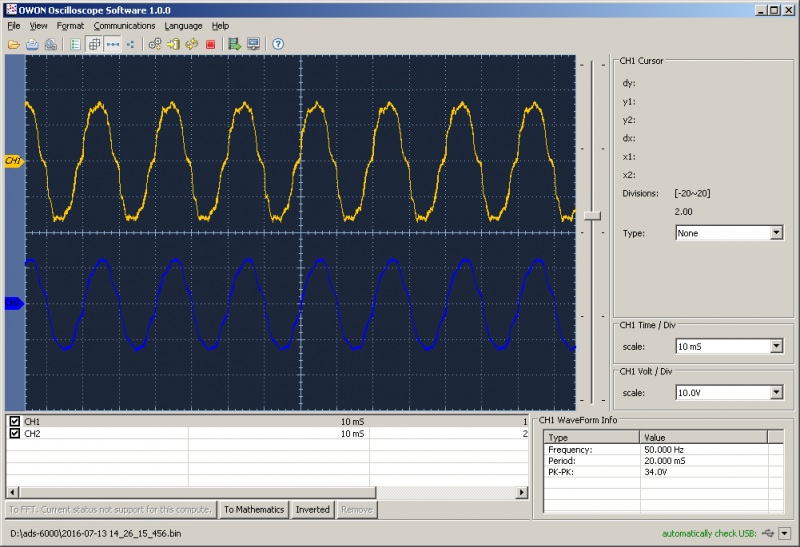This screenshot has height=547, width=800.
Task: Open the Communications menu
Action: point(124,25)
